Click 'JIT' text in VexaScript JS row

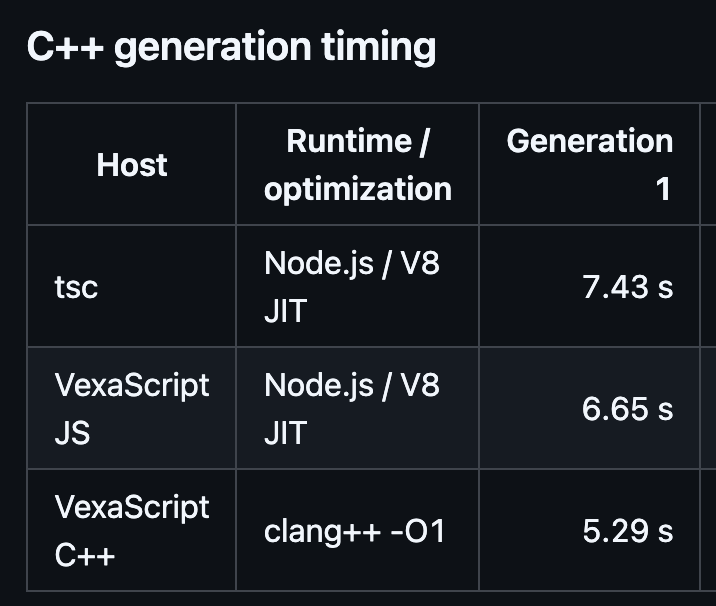pyautogui.click(x=285, y=433)
